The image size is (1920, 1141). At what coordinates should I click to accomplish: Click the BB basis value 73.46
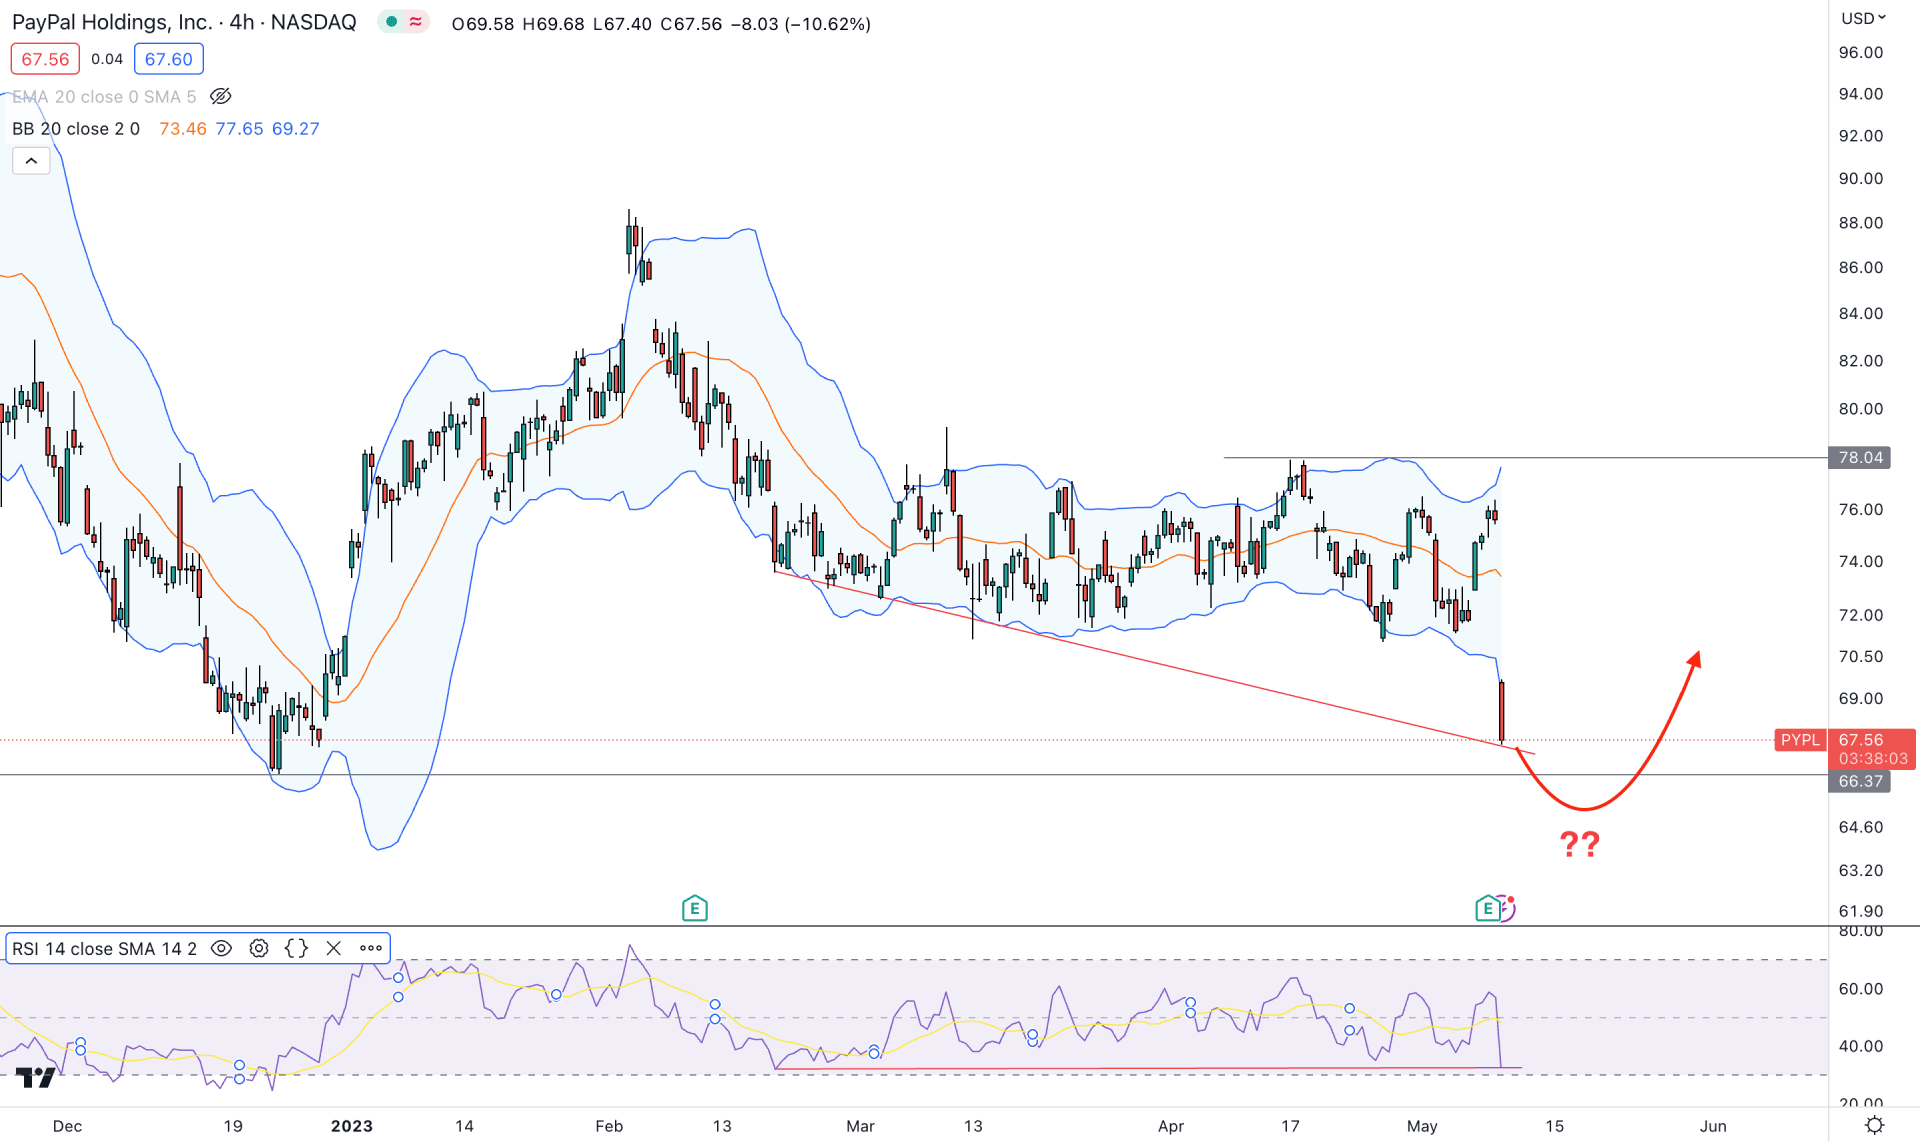point(182,128)
